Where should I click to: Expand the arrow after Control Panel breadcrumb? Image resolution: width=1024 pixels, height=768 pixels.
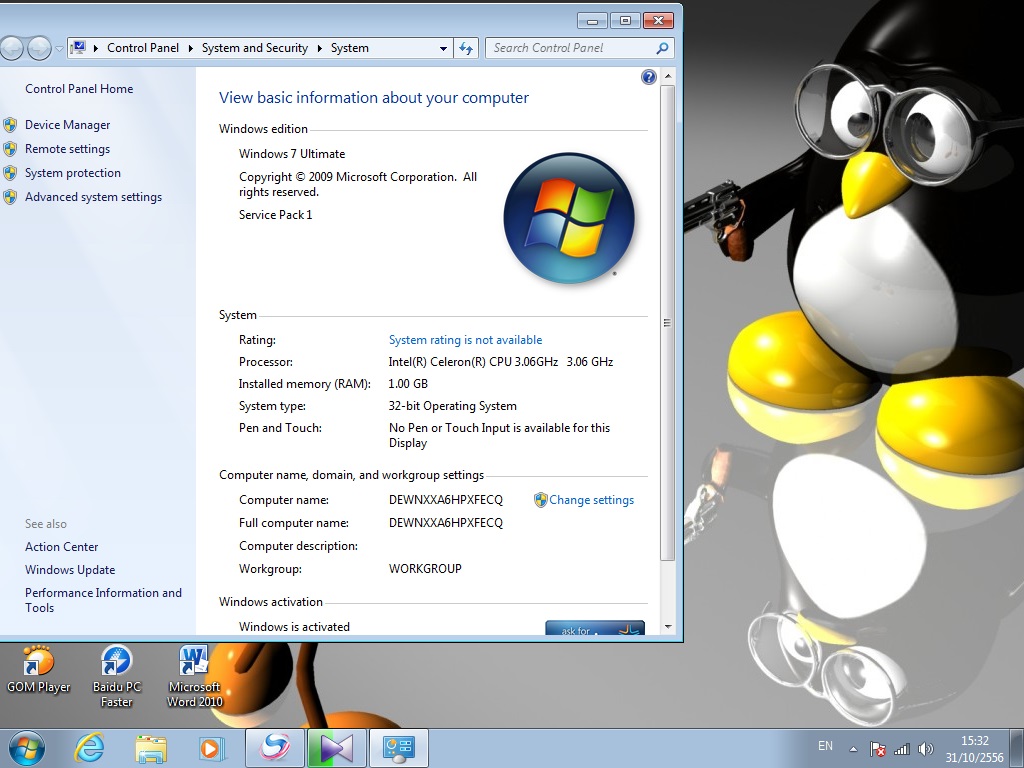click(x=191, y=48)
